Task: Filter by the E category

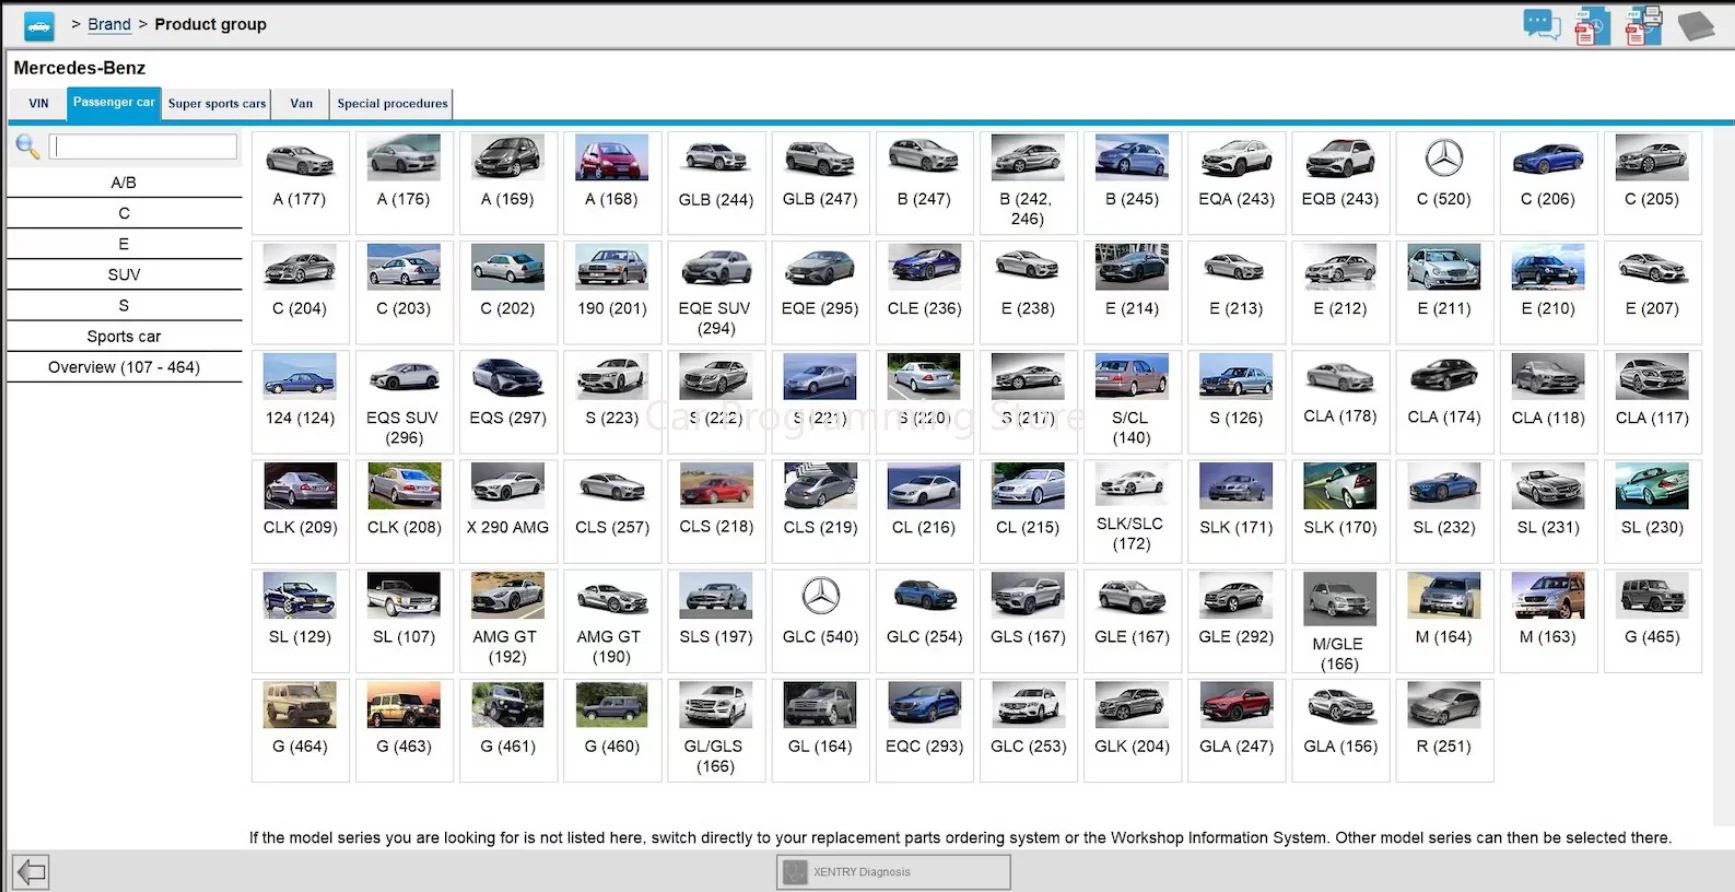Action: [x=124, y=245]
